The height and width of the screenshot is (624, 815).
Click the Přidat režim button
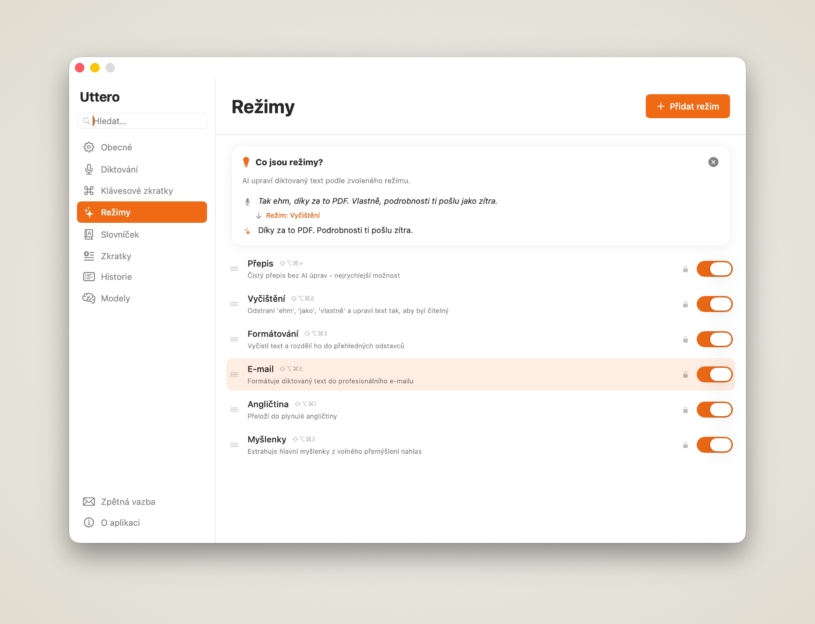[x=688, y=106]
